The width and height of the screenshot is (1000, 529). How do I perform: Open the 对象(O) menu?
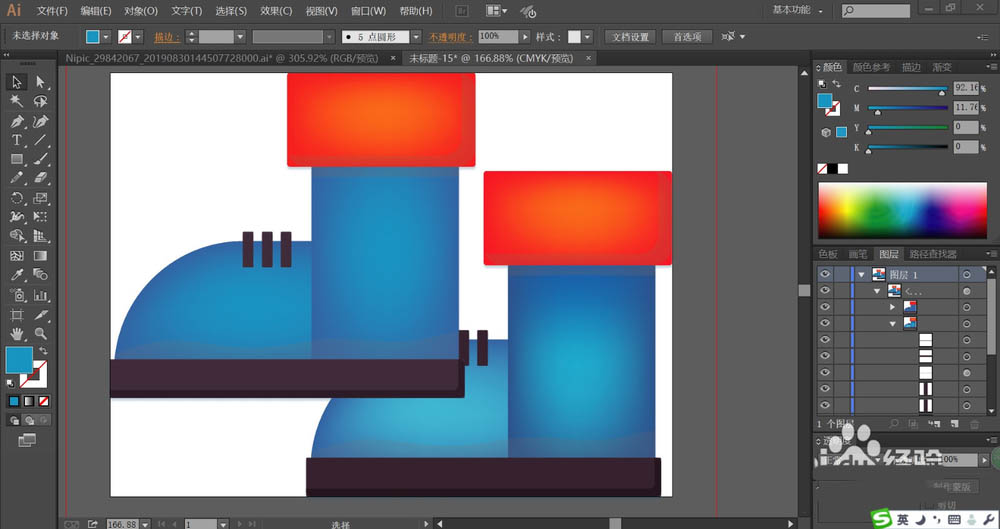141,11
